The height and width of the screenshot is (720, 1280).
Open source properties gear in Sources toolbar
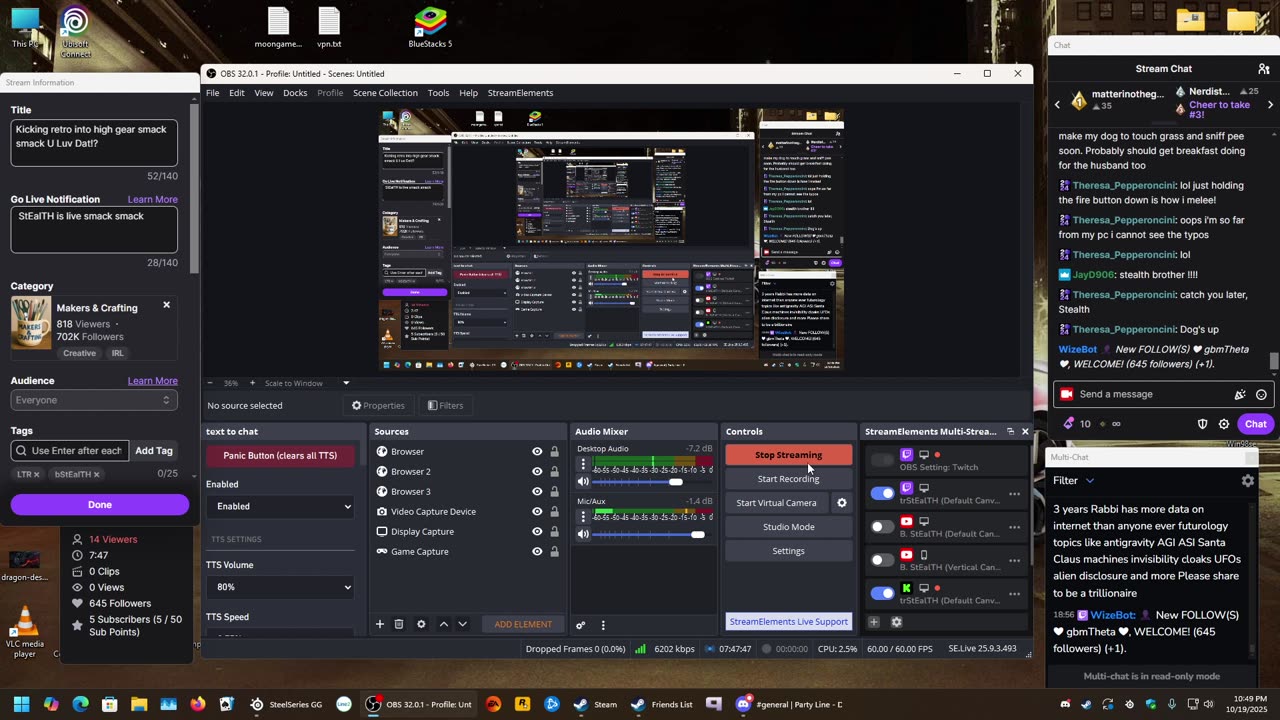(421, 624)
